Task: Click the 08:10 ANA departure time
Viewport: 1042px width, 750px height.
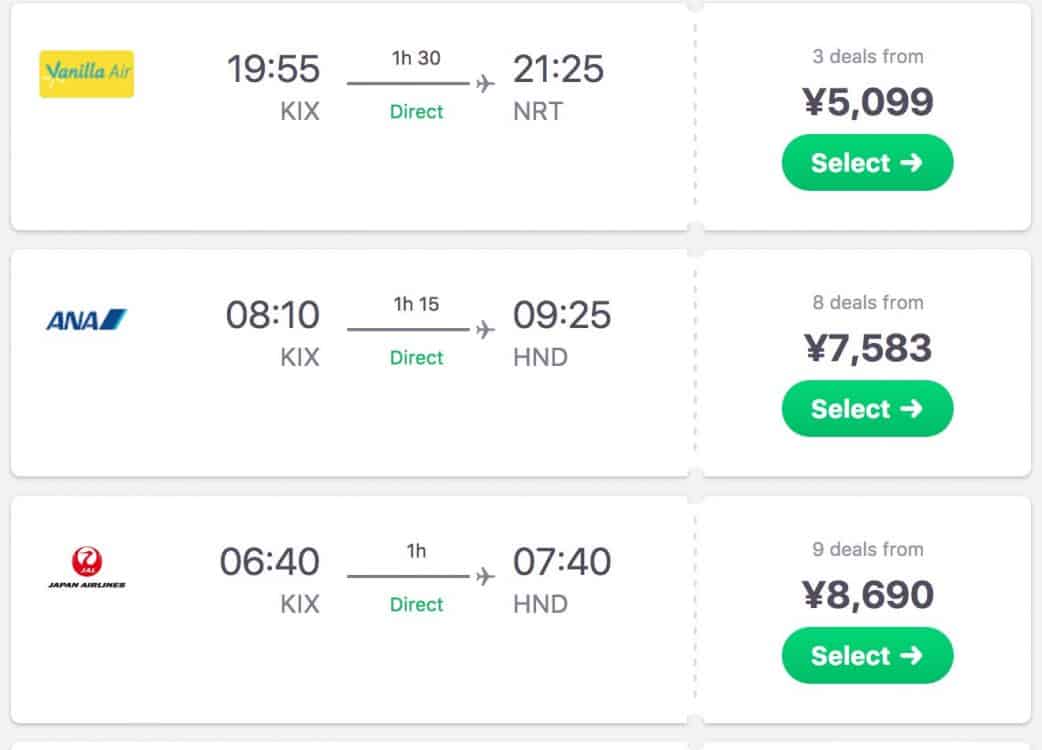Action: (273, 316)
